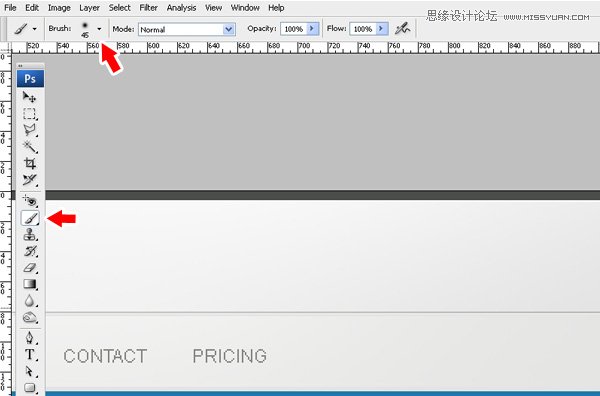Select the Red Eye healing tool
Image resolution: width=600 pixels, height=396 pixels.
coord(29,201)
